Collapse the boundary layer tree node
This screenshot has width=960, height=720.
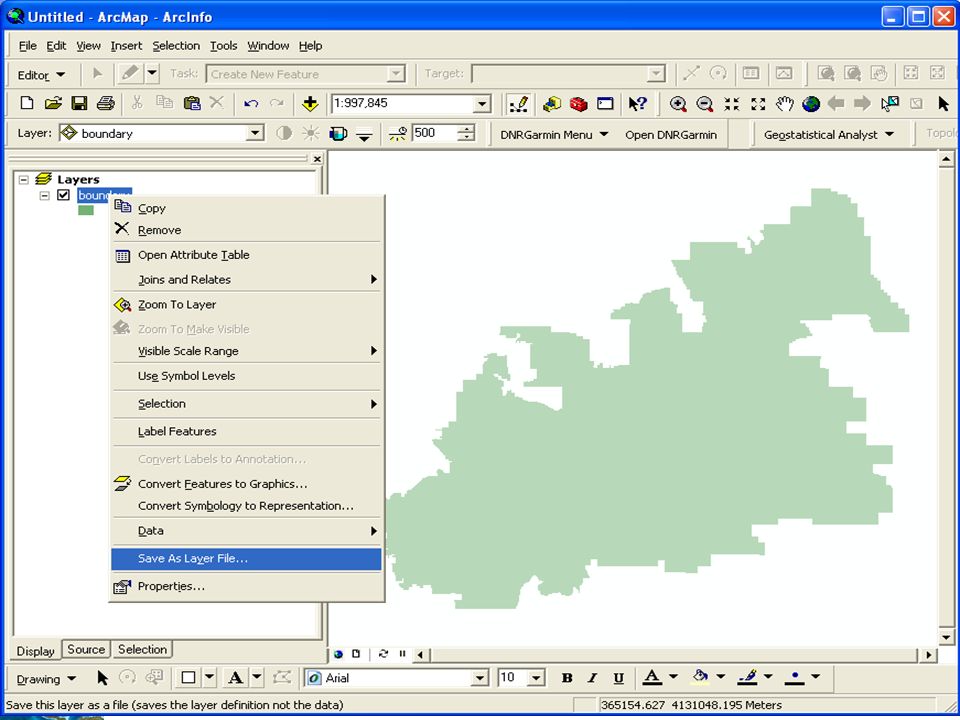click(44, 195)
